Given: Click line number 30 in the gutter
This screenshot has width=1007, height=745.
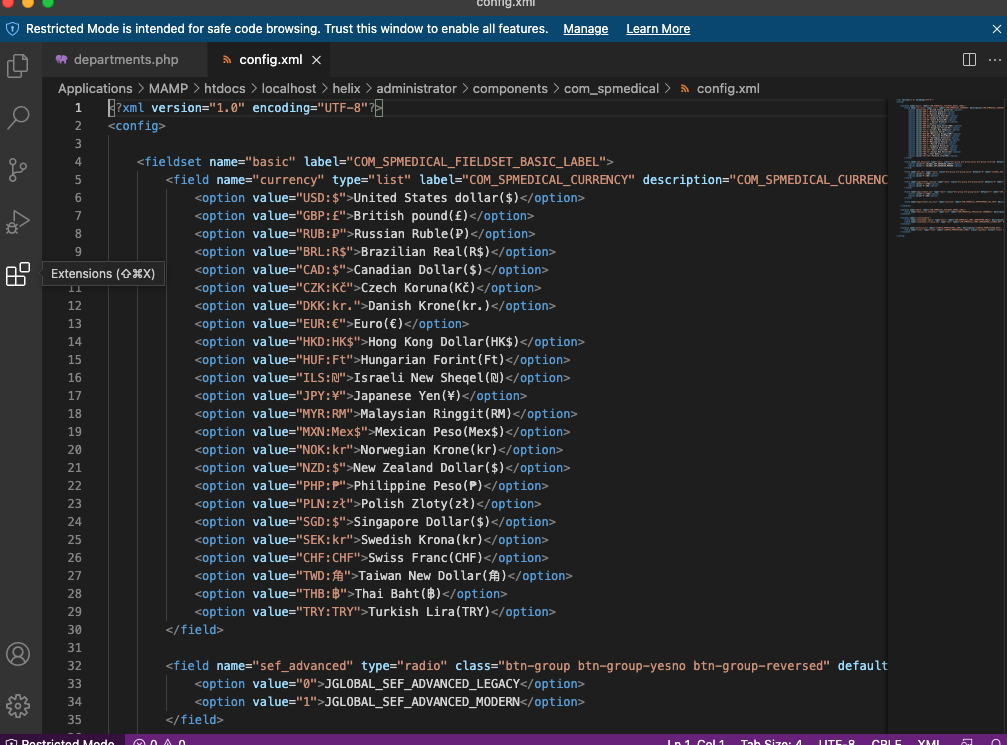Looking at the screenshot, I should coord(75,630).
